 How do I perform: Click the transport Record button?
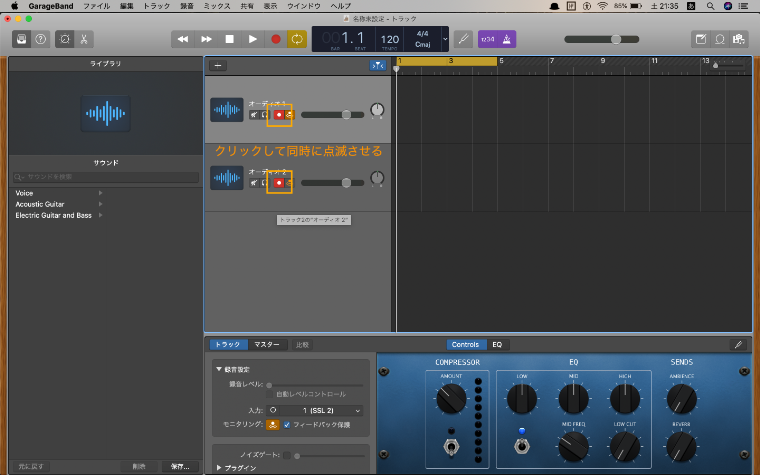coord(274,39)
